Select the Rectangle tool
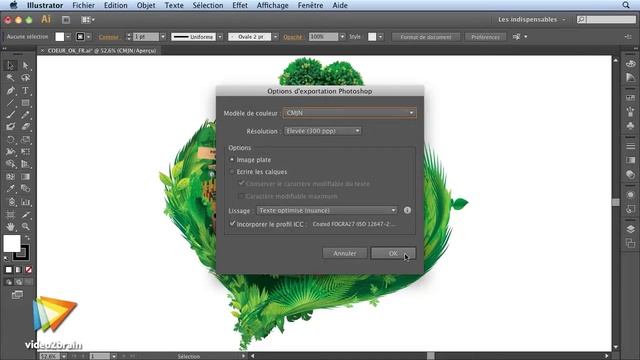The image size is (640, 360). pos(25,103)
